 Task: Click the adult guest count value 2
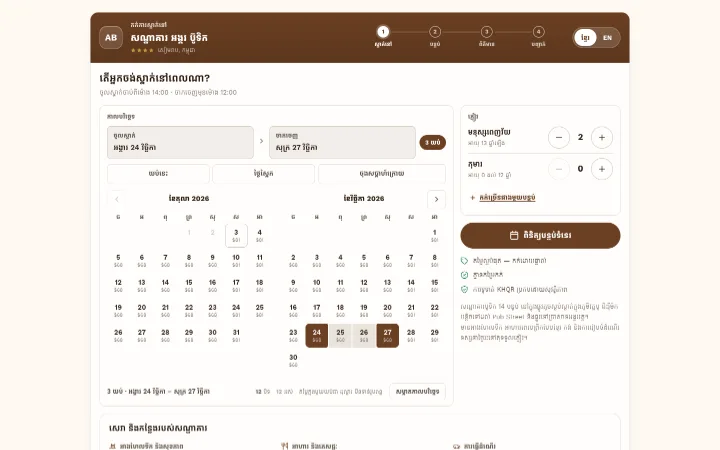(x=580, y=137)
